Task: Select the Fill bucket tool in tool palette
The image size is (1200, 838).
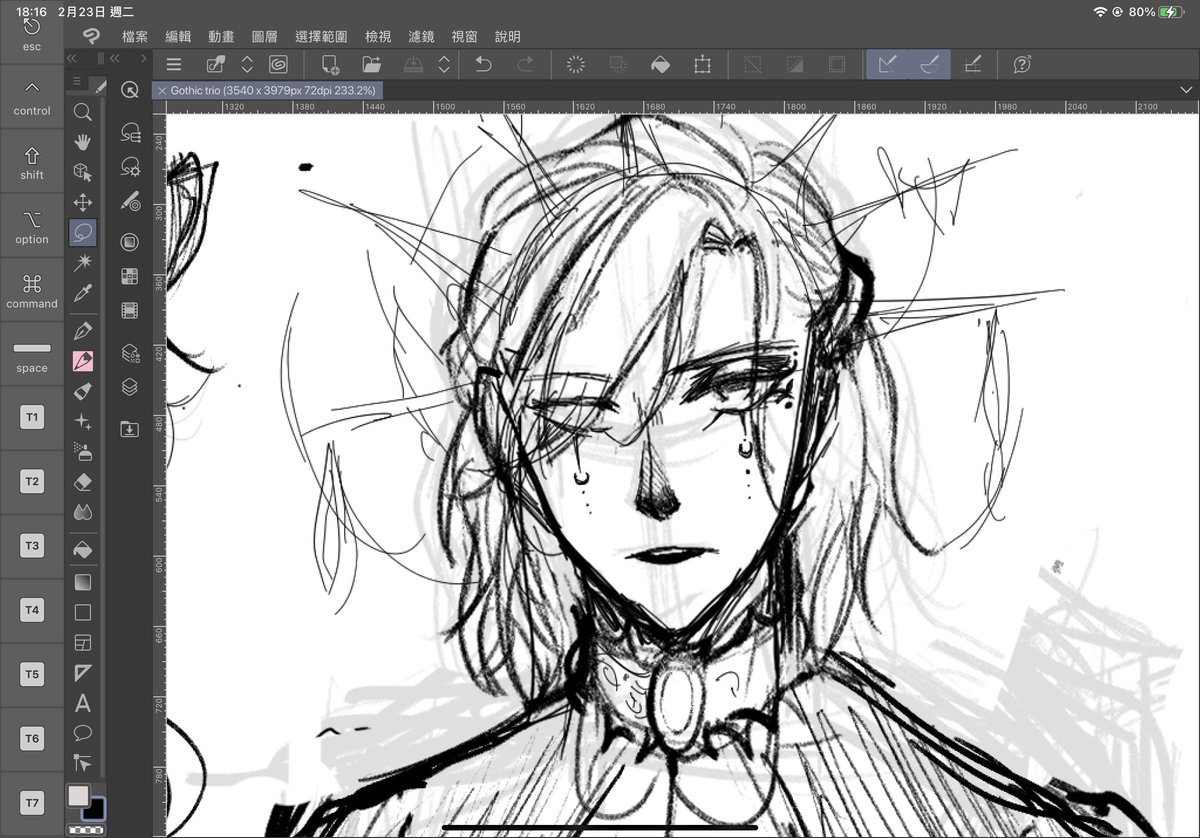Action: 83,550
